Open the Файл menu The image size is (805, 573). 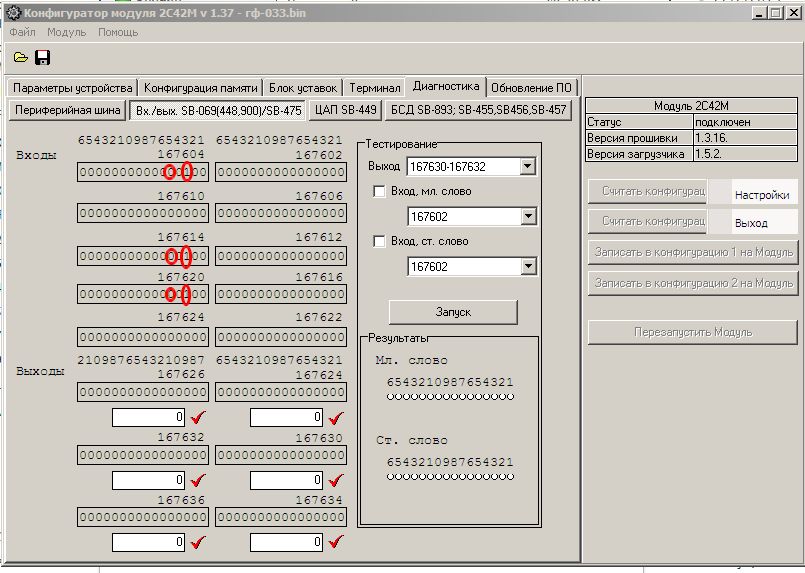point(23,32)
